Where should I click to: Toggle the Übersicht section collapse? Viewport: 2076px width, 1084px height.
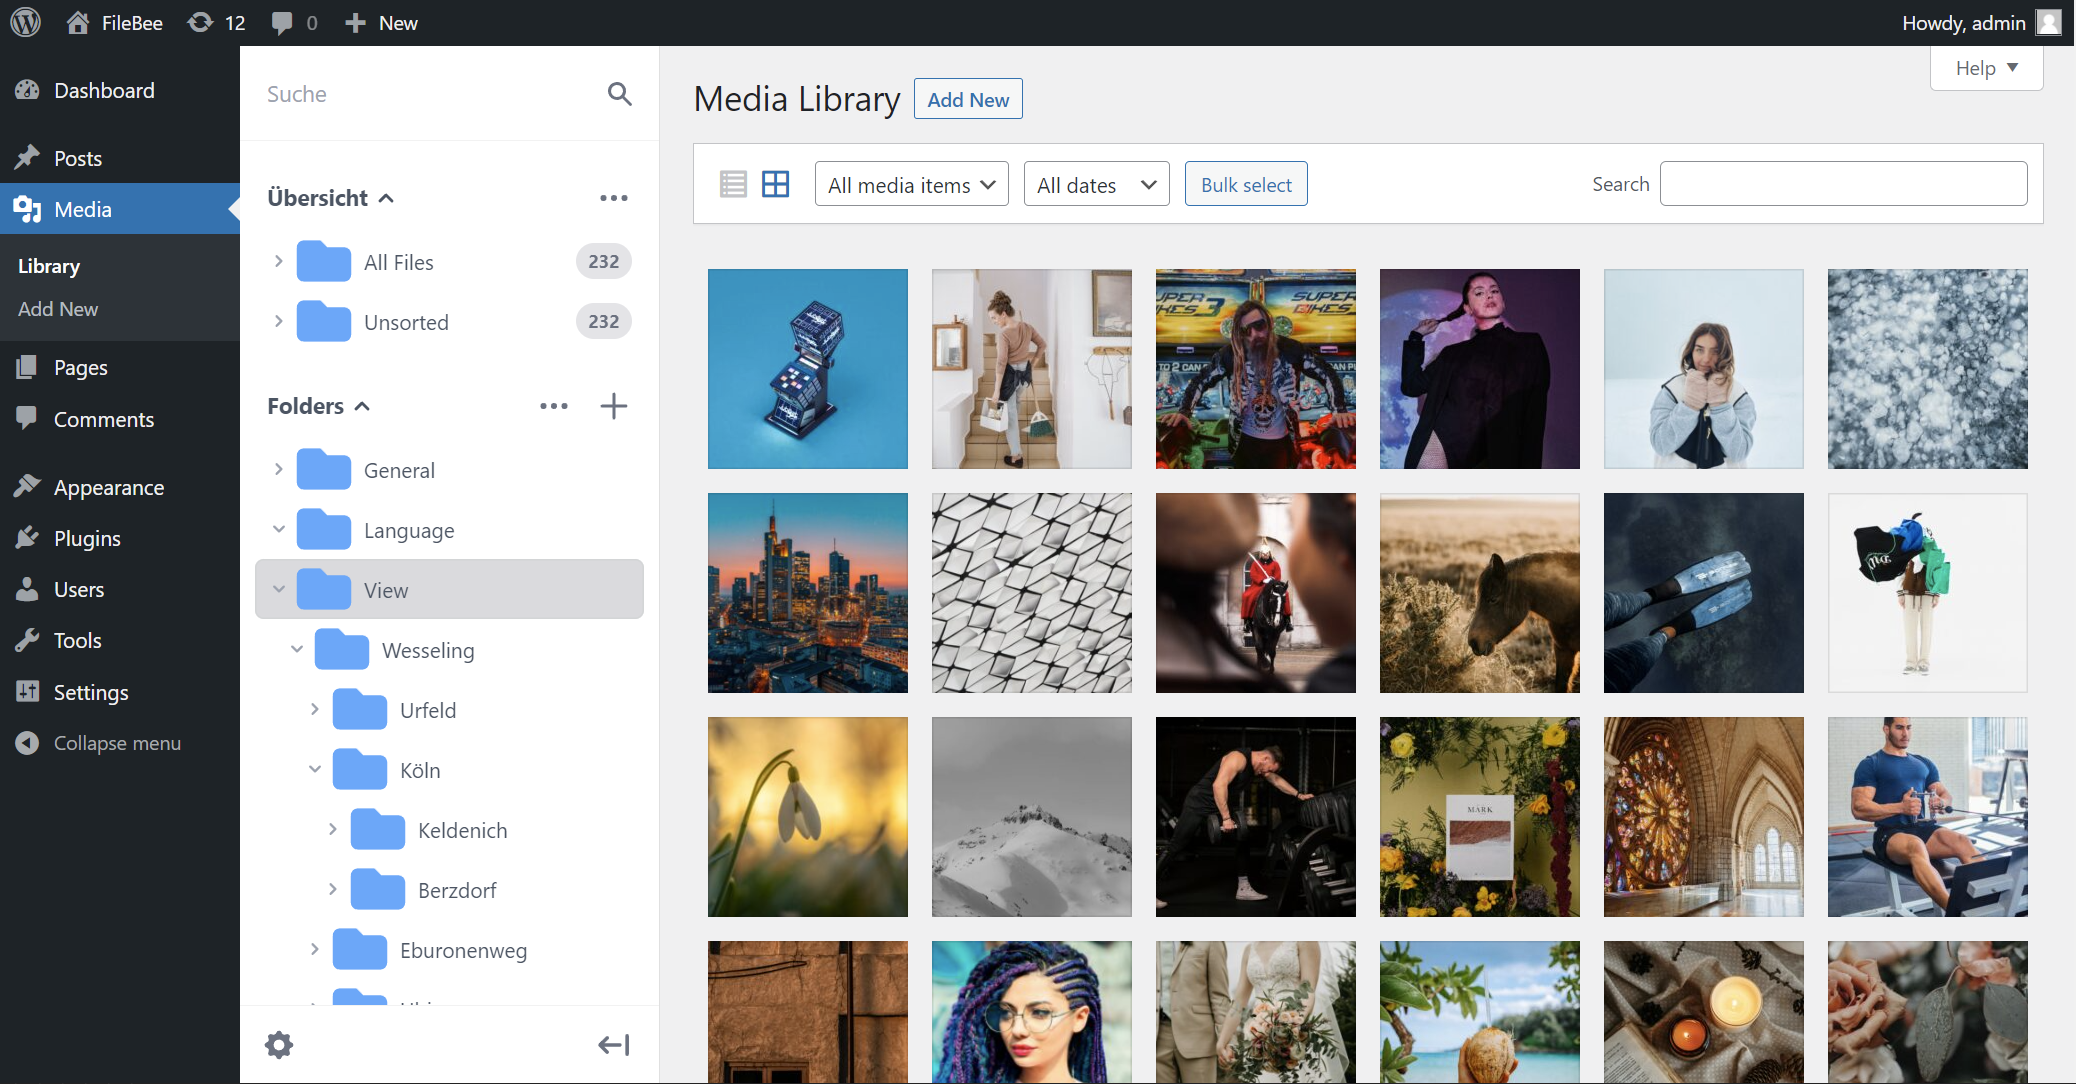tap(386, 198)
